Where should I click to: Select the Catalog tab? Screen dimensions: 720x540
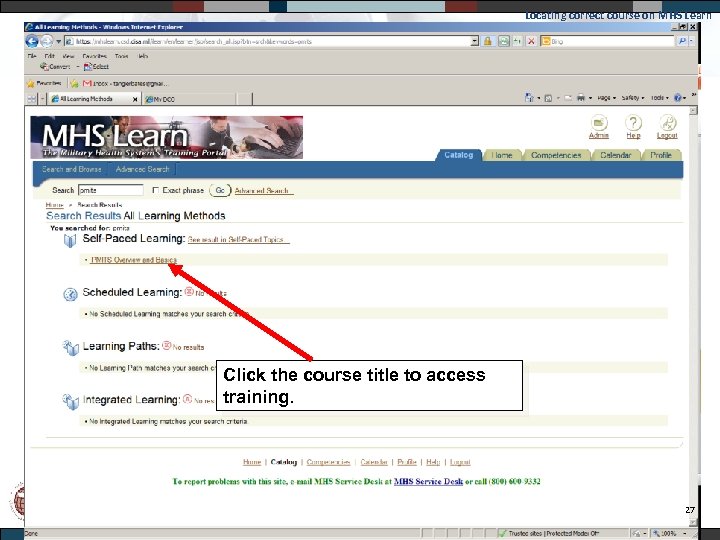point(459,155)
